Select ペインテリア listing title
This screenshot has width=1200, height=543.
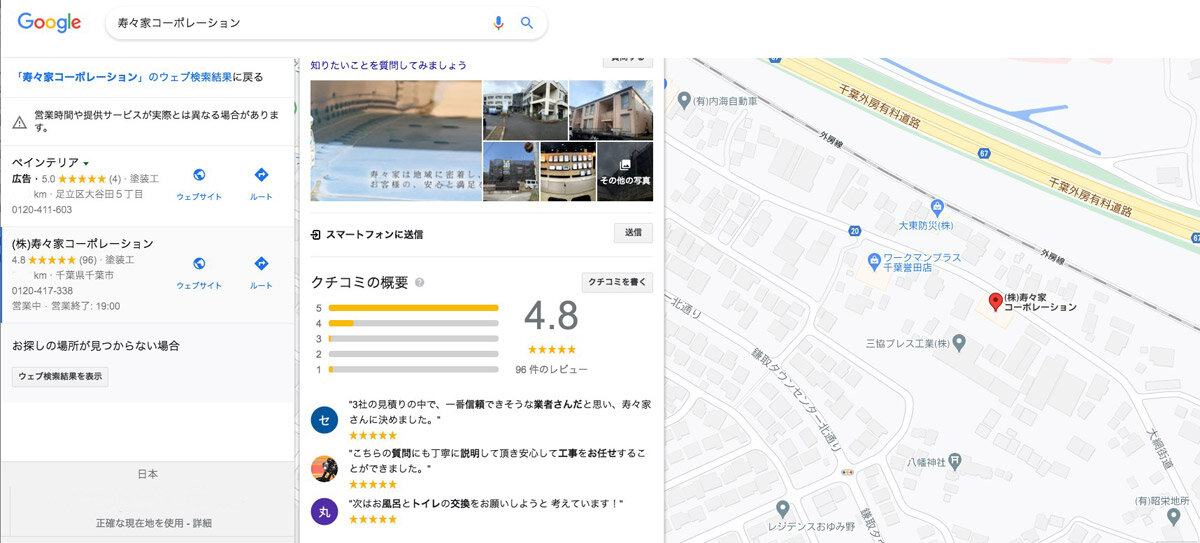click(45, 162)
